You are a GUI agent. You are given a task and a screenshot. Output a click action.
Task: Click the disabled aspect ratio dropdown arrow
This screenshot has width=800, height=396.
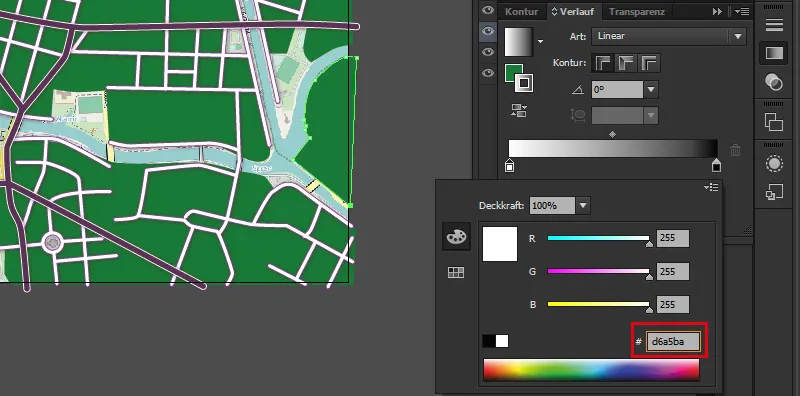click(x=651, y=115)
